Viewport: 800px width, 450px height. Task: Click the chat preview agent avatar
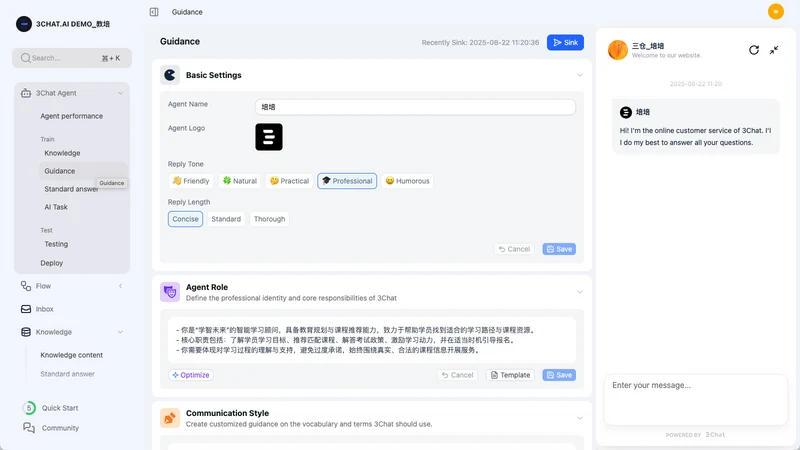tap(617, 50)
